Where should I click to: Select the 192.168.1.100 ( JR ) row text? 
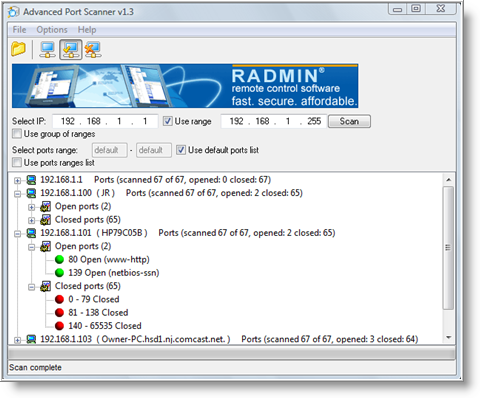coord(77,193)
